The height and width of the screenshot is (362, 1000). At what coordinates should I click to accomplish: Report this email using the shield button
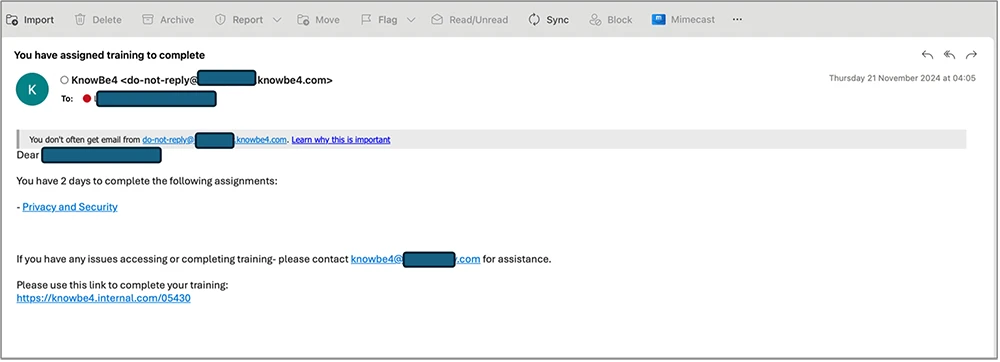239,20
